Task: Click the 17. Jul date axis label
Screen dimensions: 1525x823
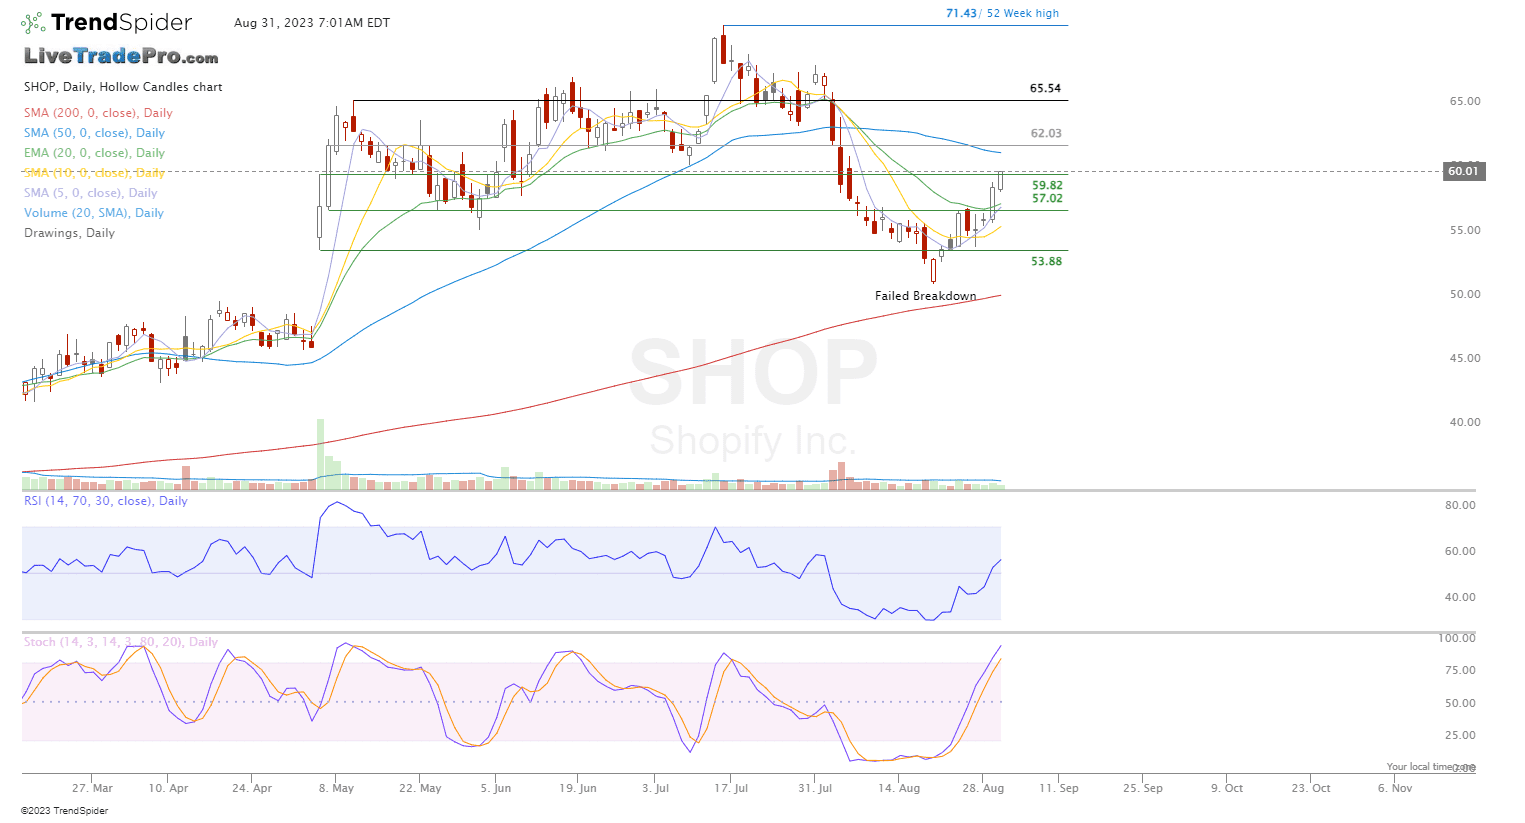Action: pyautogui.click(x=730, y=788)
